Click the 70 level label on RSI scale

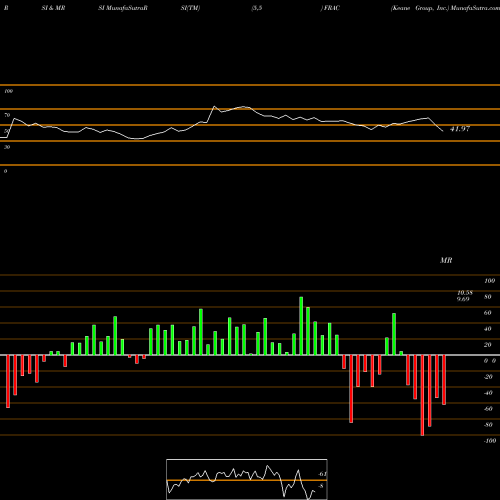click(x=7, y=115)
